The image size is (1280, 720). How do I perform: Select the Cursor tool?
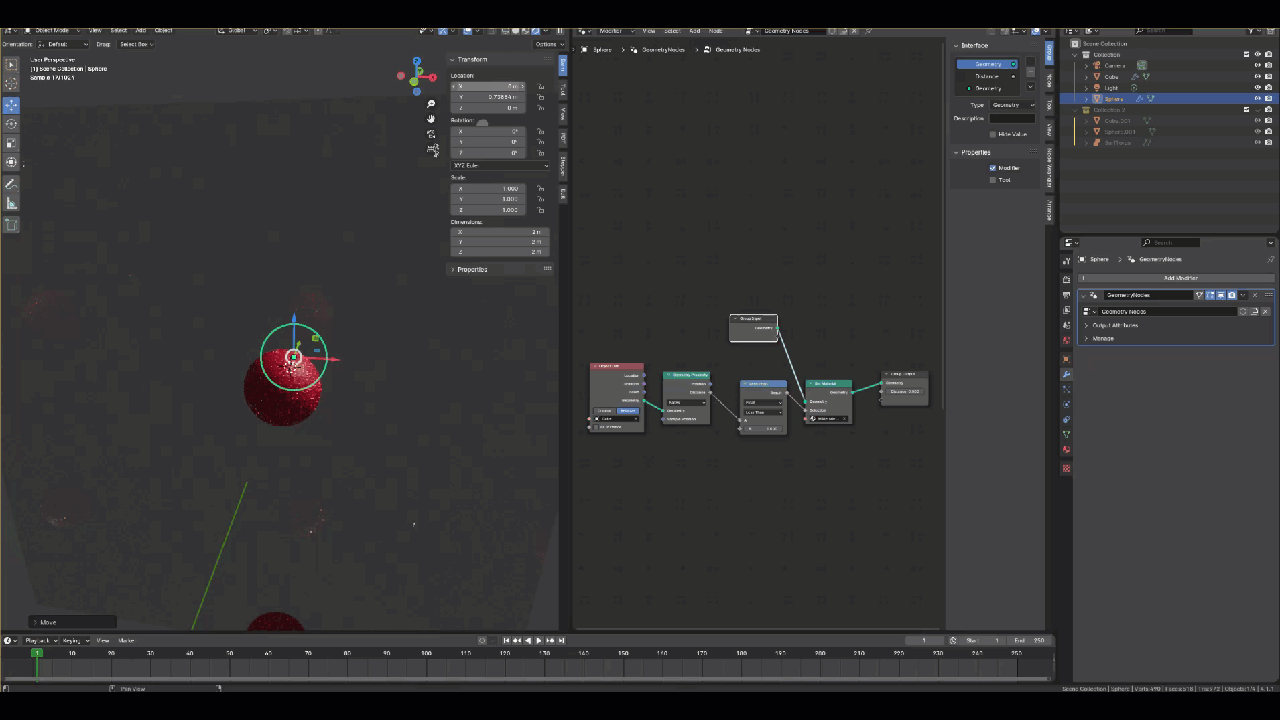pos(11,85)
